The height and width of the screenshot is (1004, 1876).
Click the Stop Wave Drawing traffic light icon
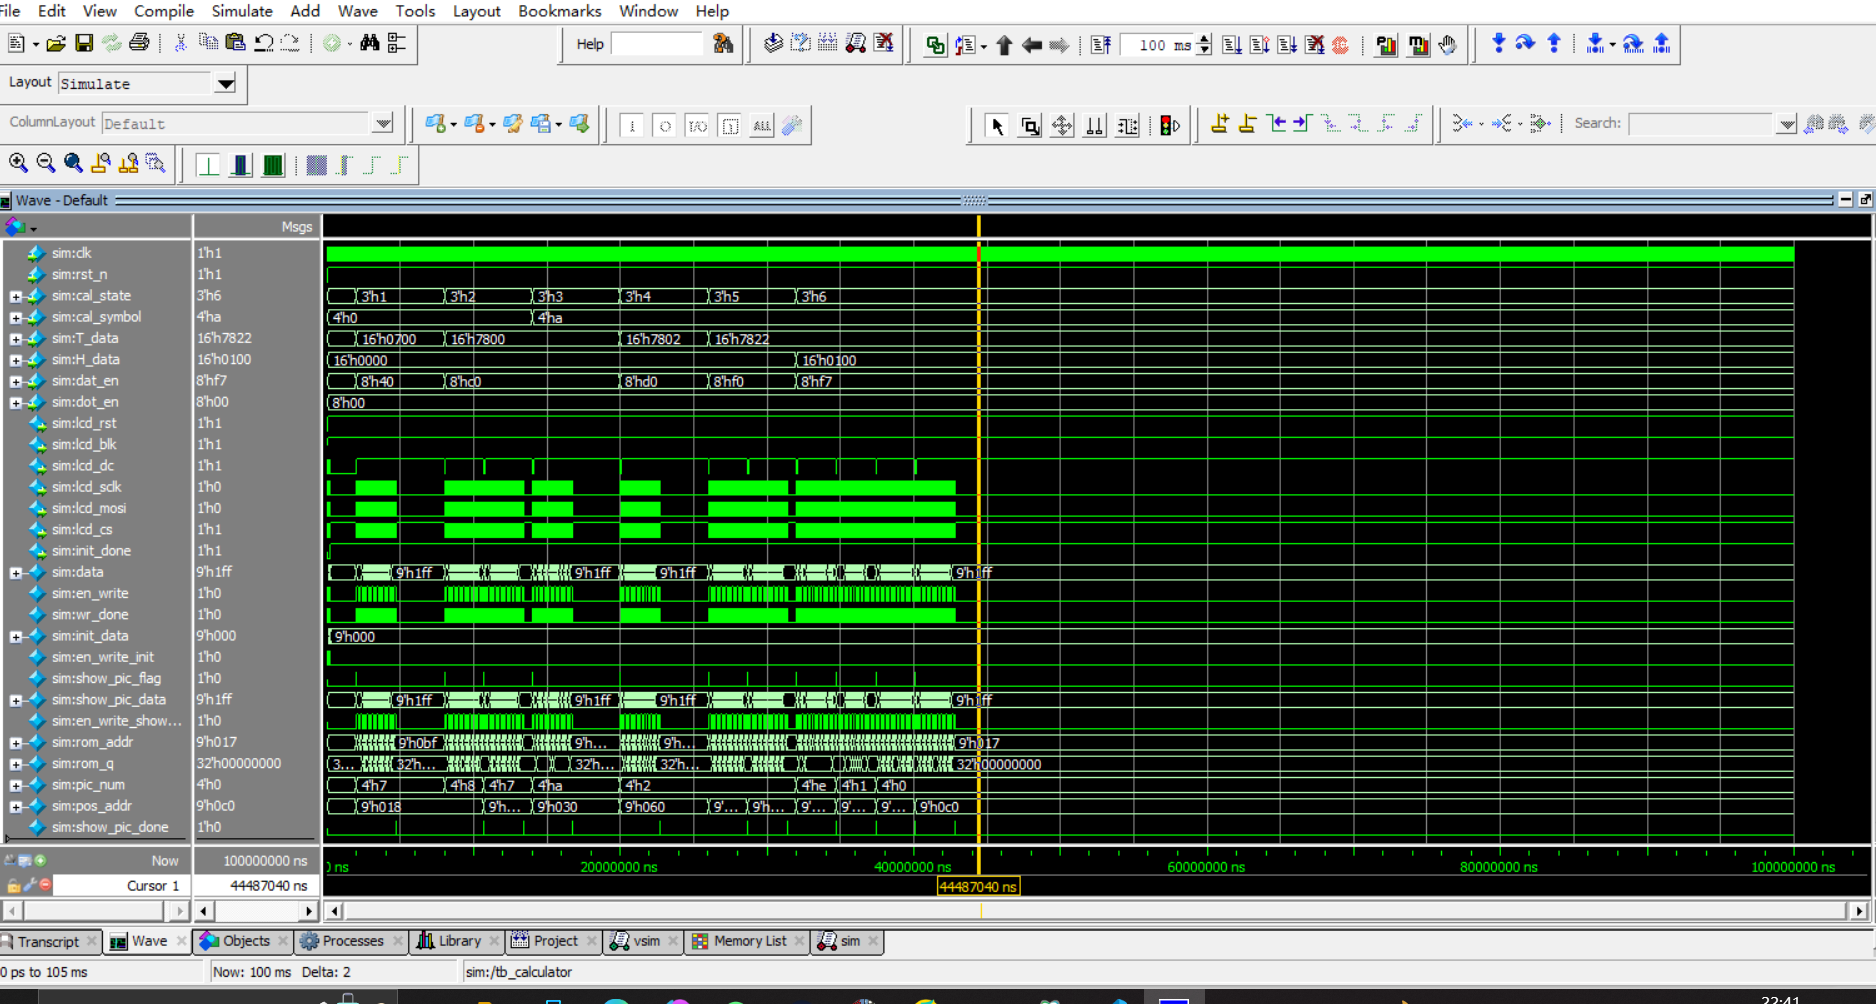1169,126
